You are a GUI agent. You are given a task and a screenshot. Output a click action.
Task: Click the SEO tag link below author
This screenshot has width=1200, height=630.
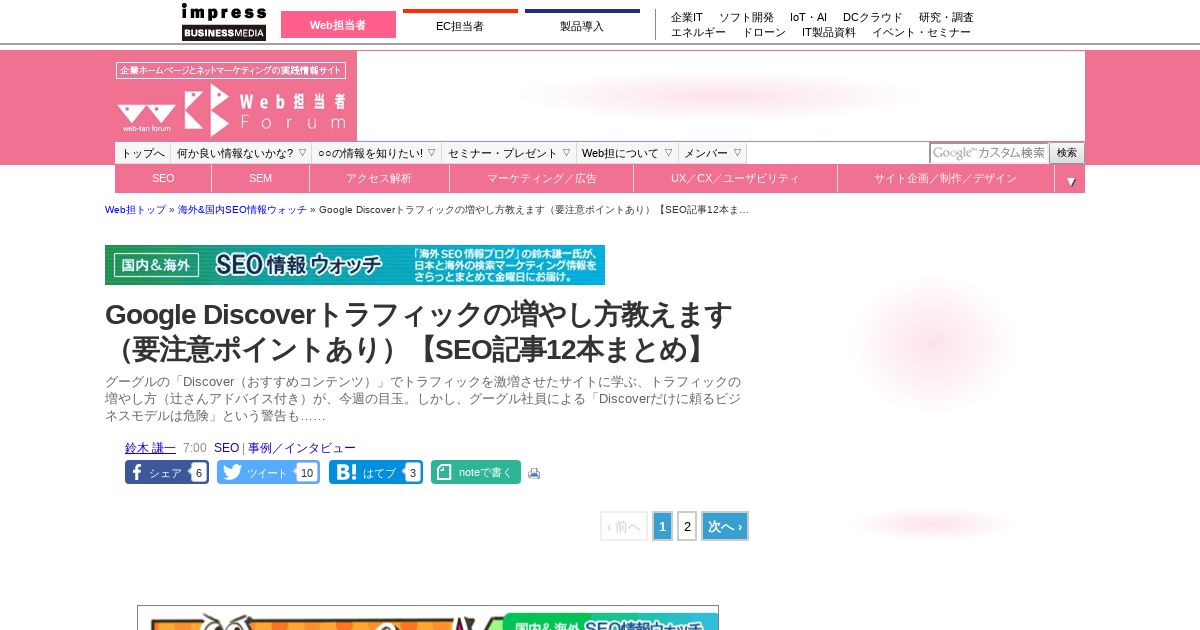[x=226, y=448]
